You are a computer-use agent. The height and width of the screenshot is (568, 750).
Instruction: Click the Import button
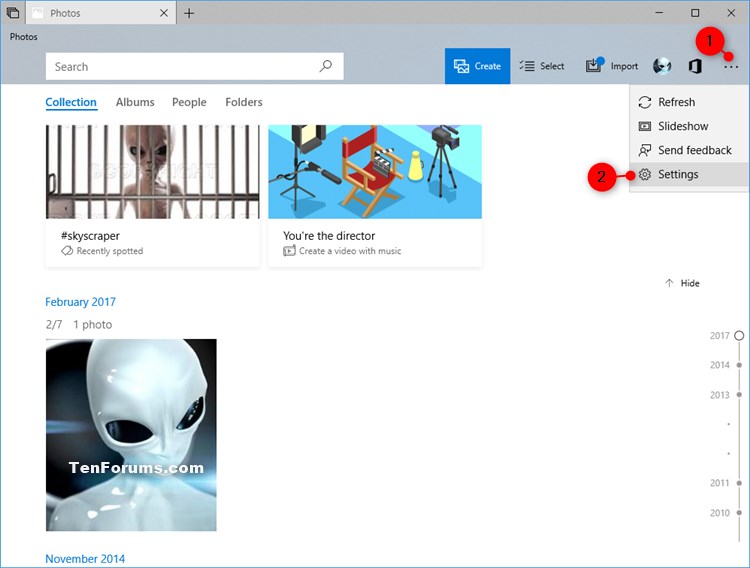pyautogui.click(x=612, y=66)
